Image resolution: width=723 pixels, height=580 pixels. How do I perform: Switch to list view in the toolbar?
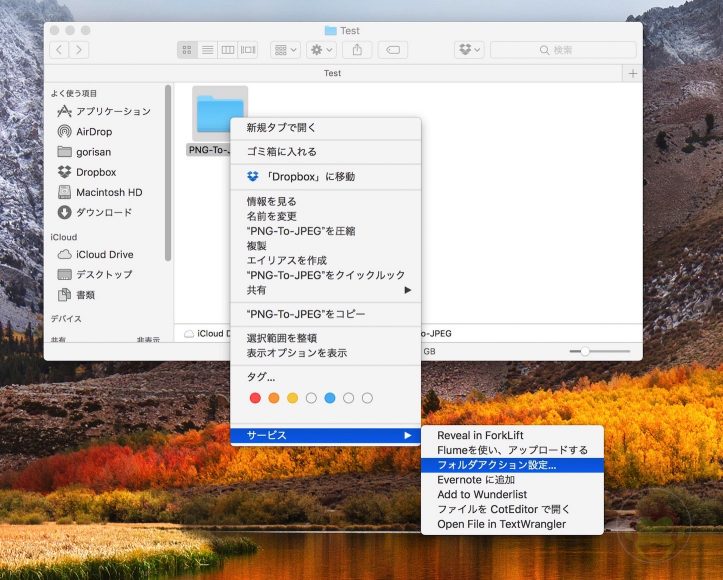click(207, 50)
